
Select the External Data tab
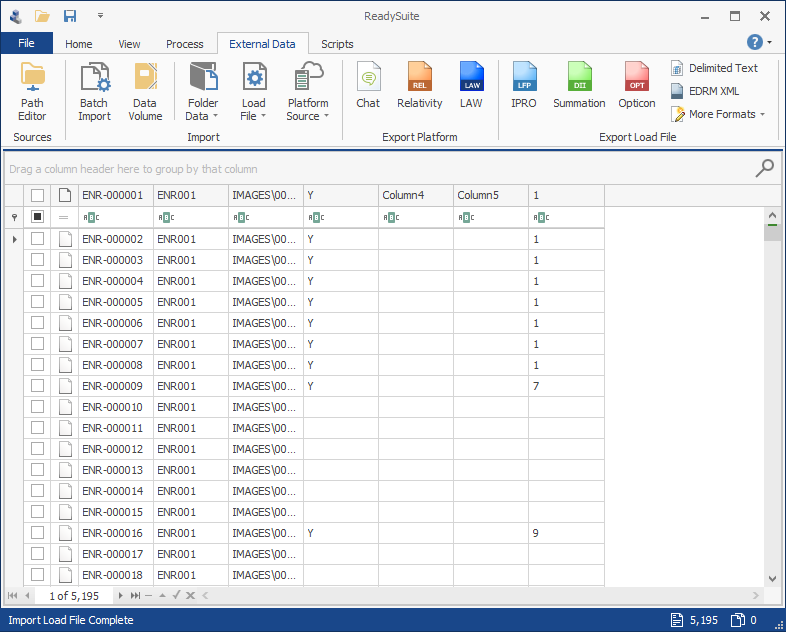pos(262,44)
